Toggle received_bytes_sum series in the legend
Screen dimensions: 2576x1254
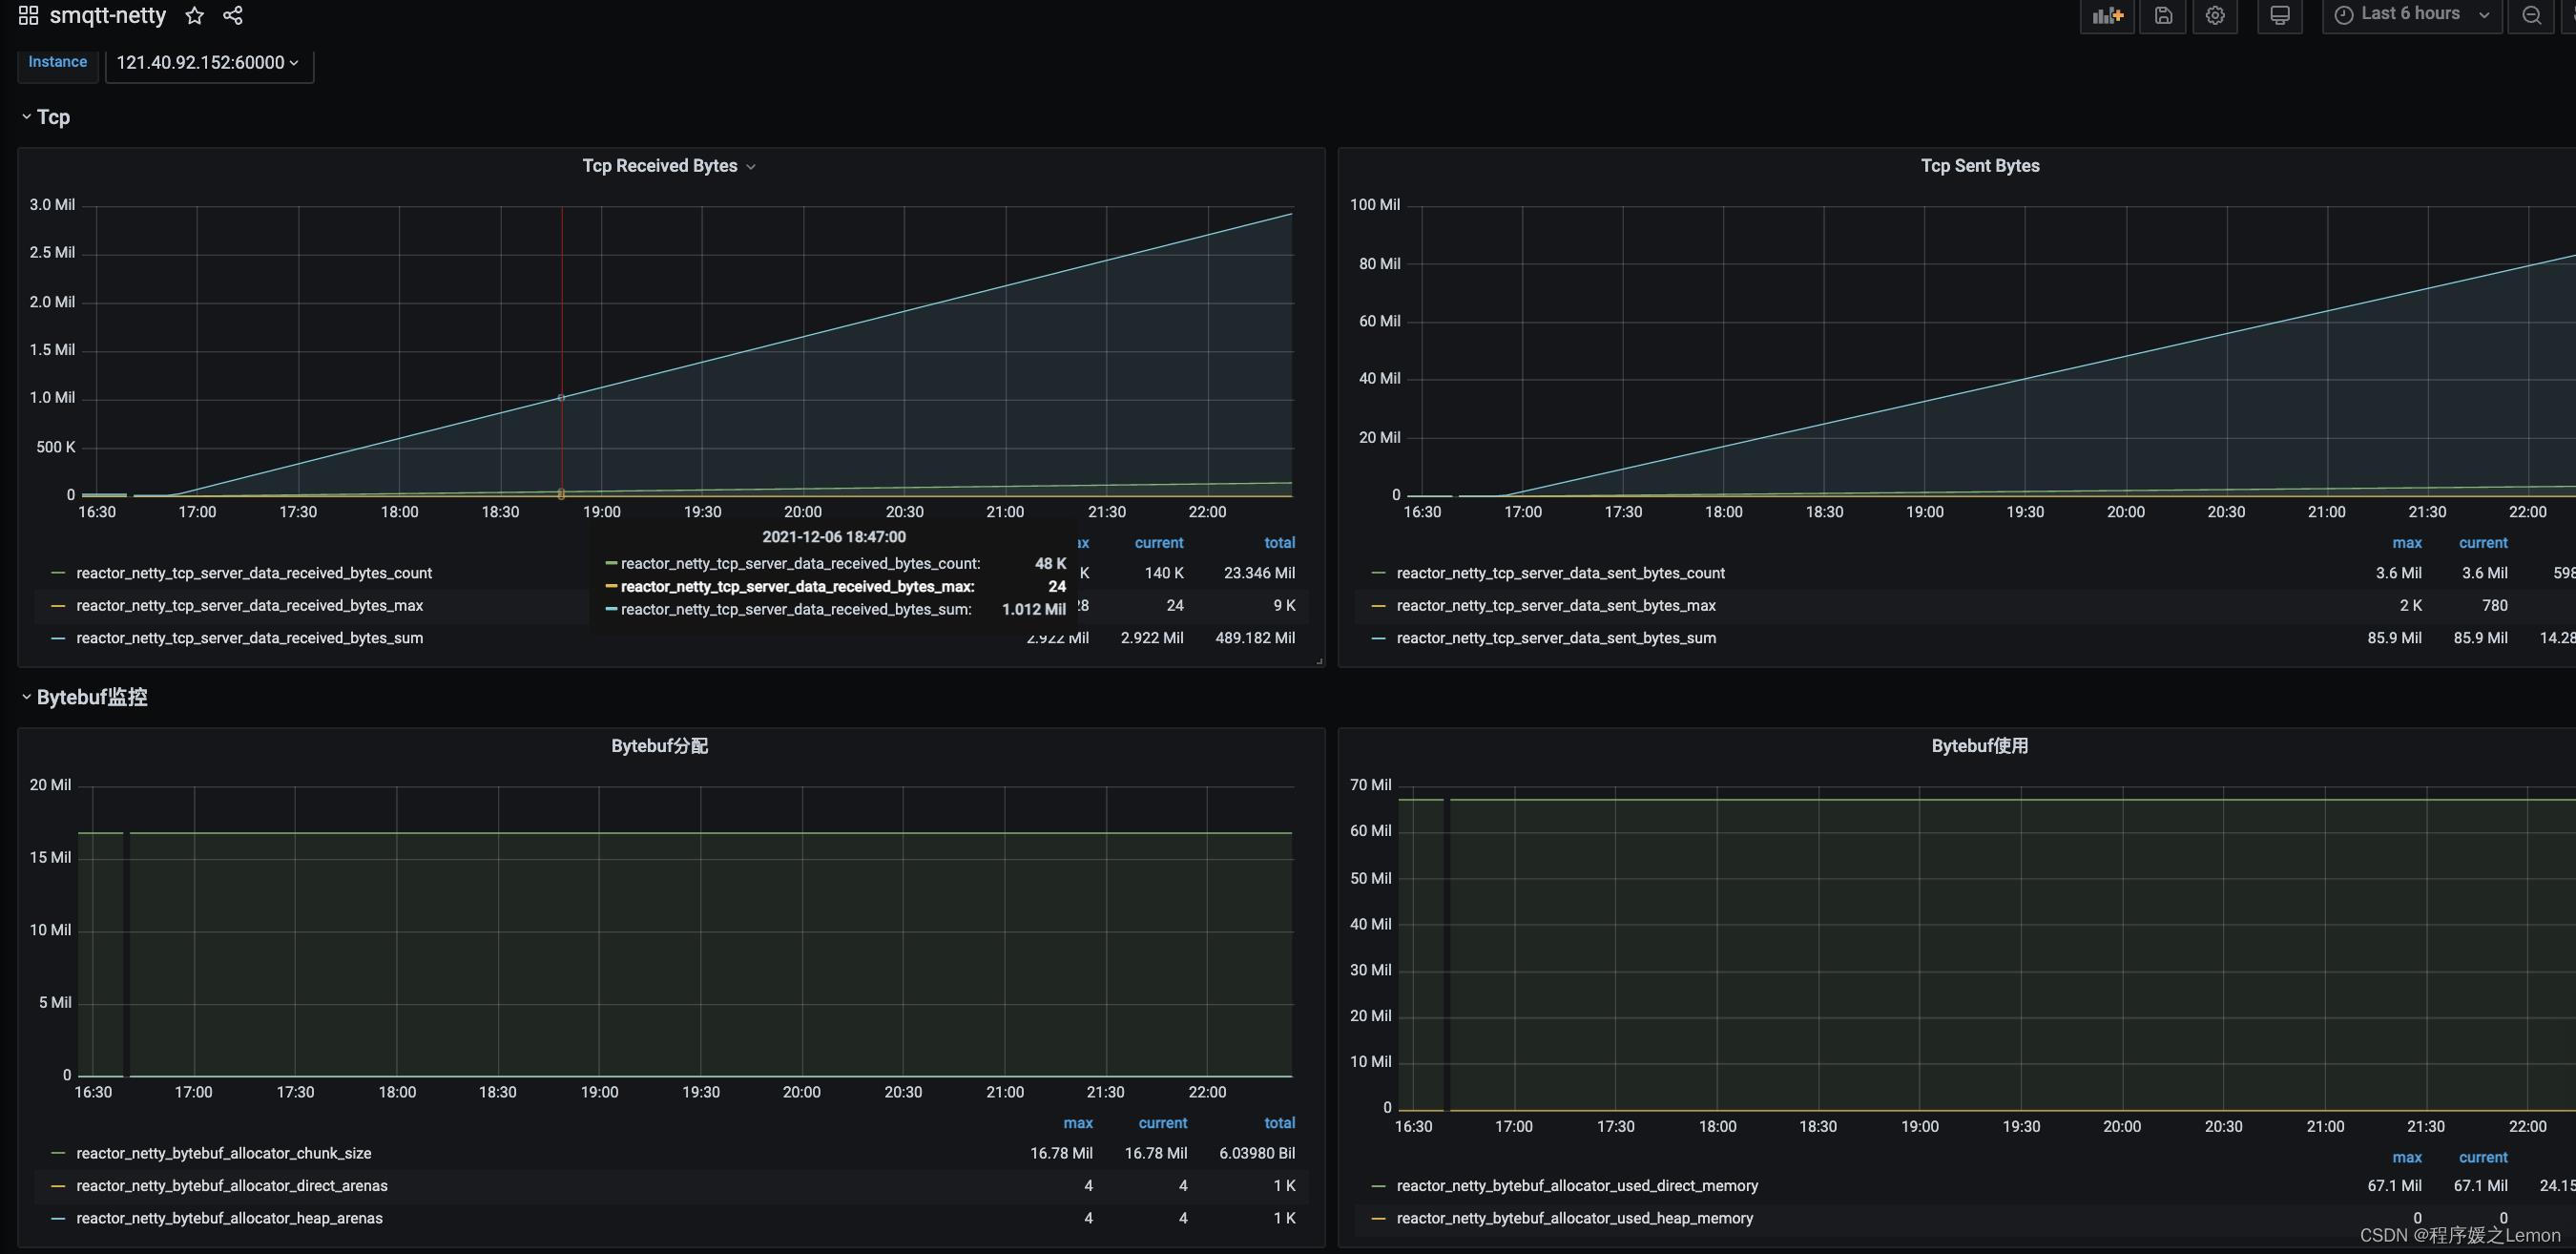click(250, 638)
